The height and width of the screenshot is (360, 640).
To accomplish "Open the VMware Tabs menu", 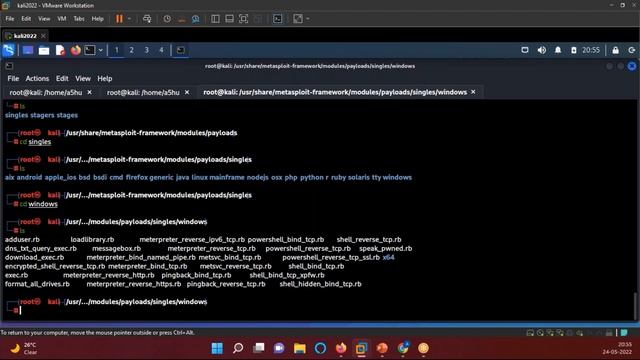I will (x=79, y=19).
